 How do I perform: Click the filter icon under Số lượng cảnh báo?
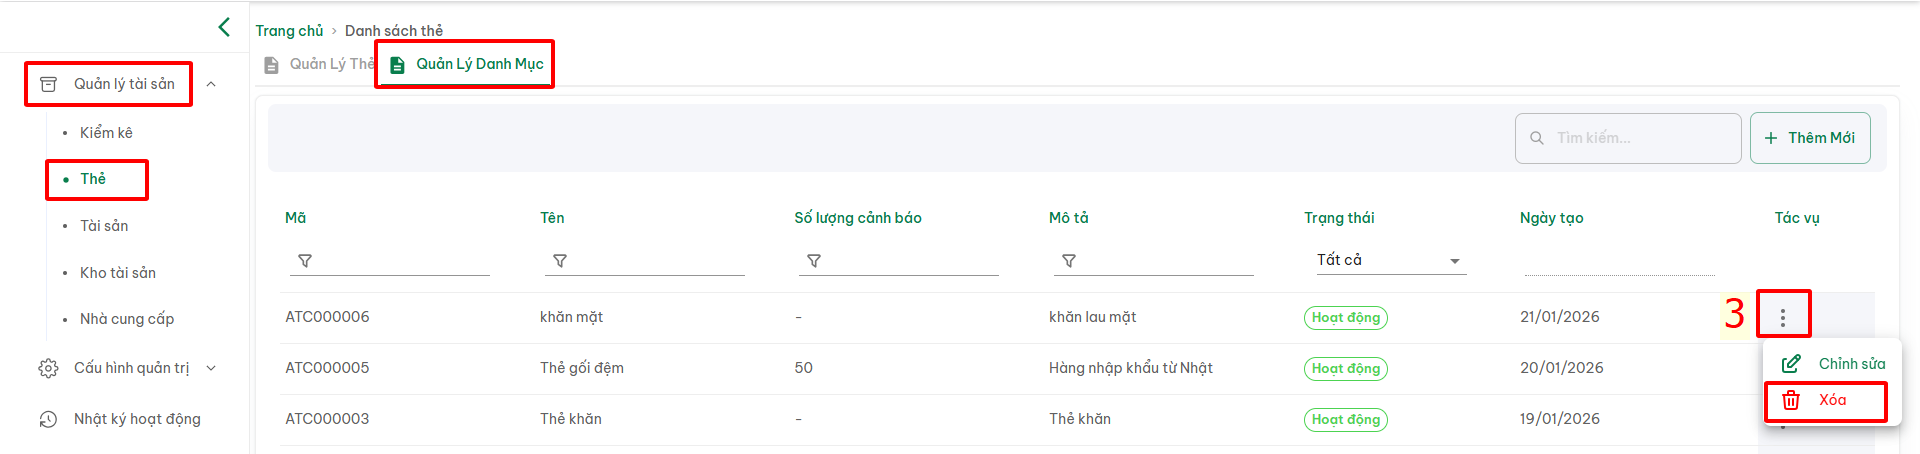[x=814, y=261]
